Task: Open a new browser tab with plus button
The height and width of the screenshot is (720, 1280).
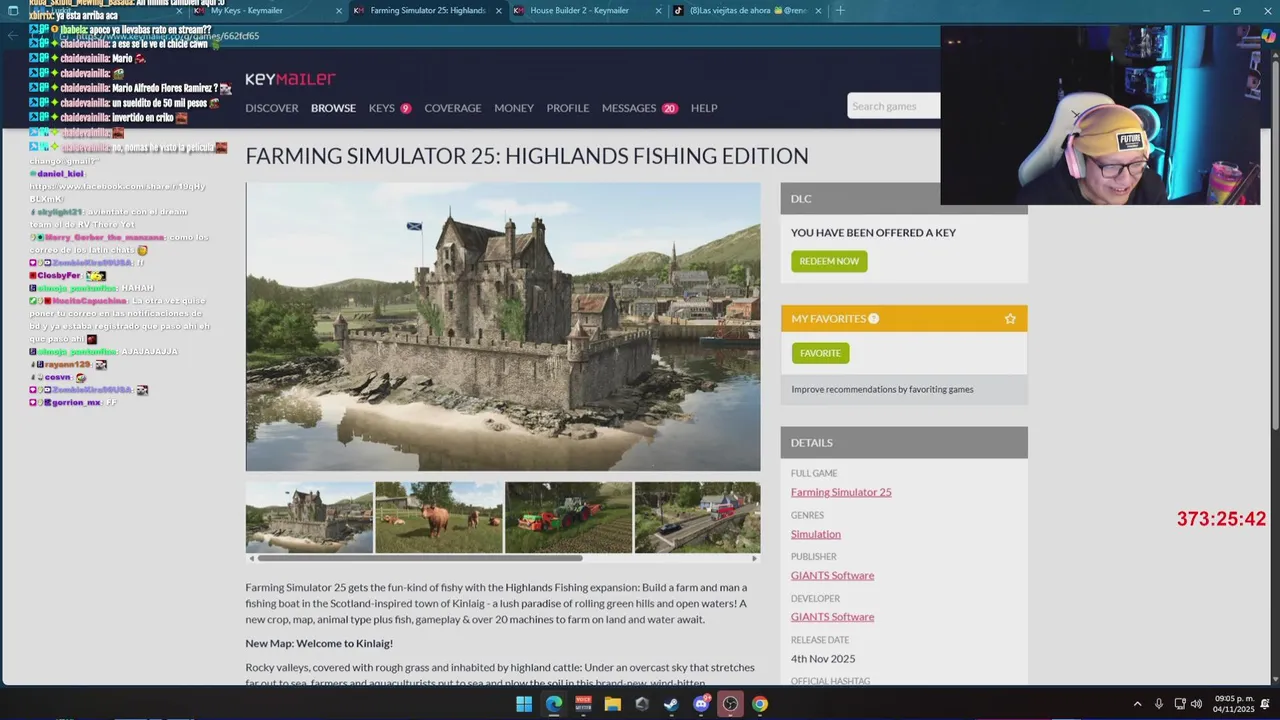Action: (840, 11)
